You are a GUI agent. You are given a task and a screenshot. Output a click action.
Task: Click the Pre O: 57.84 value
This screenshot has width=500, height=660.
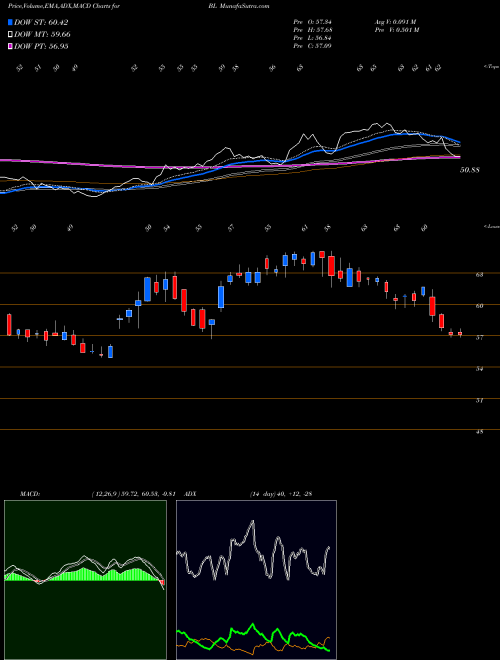tap(312, 22)
